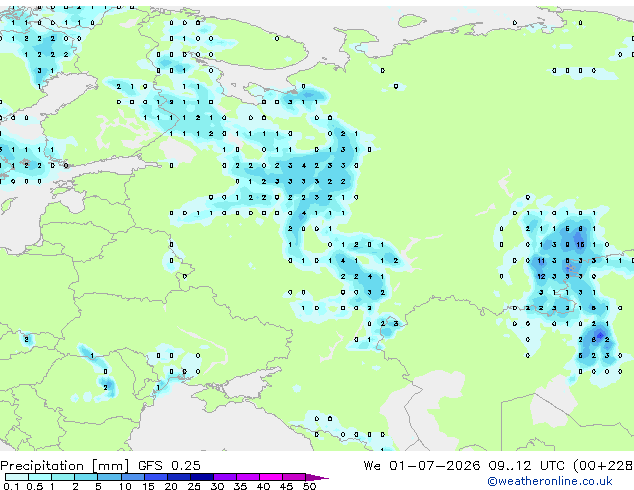Click the 35–40 mm legend color box
634x490 pixels.
[x=247, y=477]
